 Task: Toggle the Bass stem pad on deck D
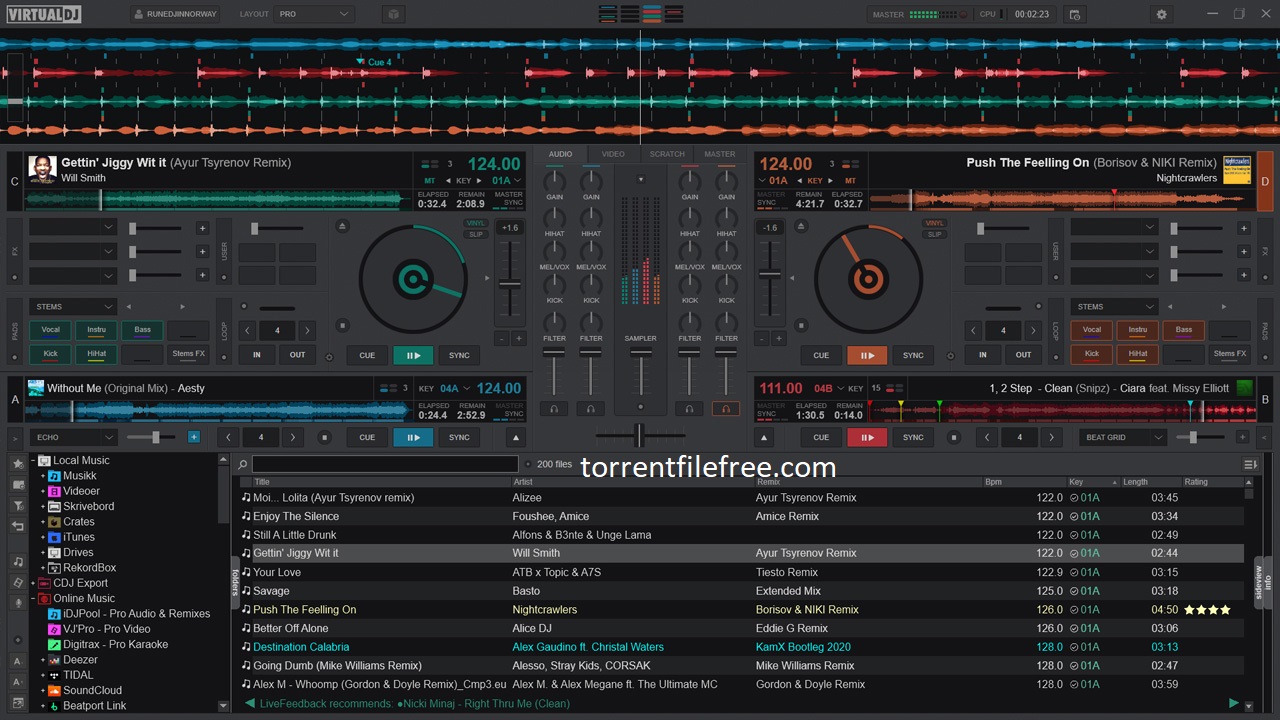[1184, 330]
